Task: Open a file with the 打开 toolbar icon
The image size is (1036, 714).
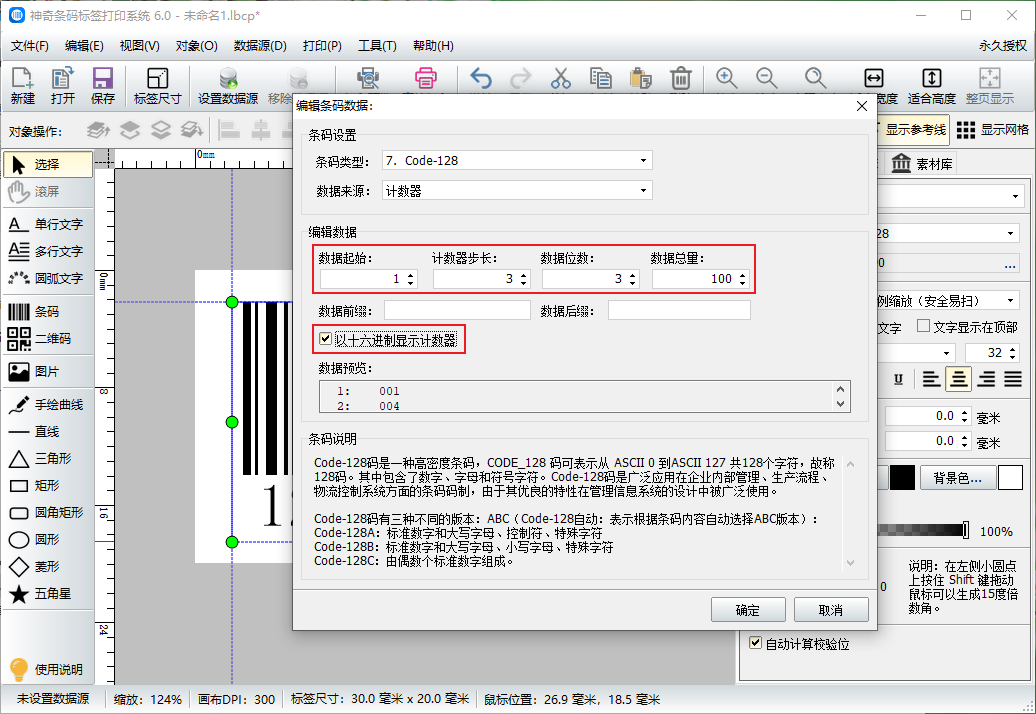Action: click(62, 86)
